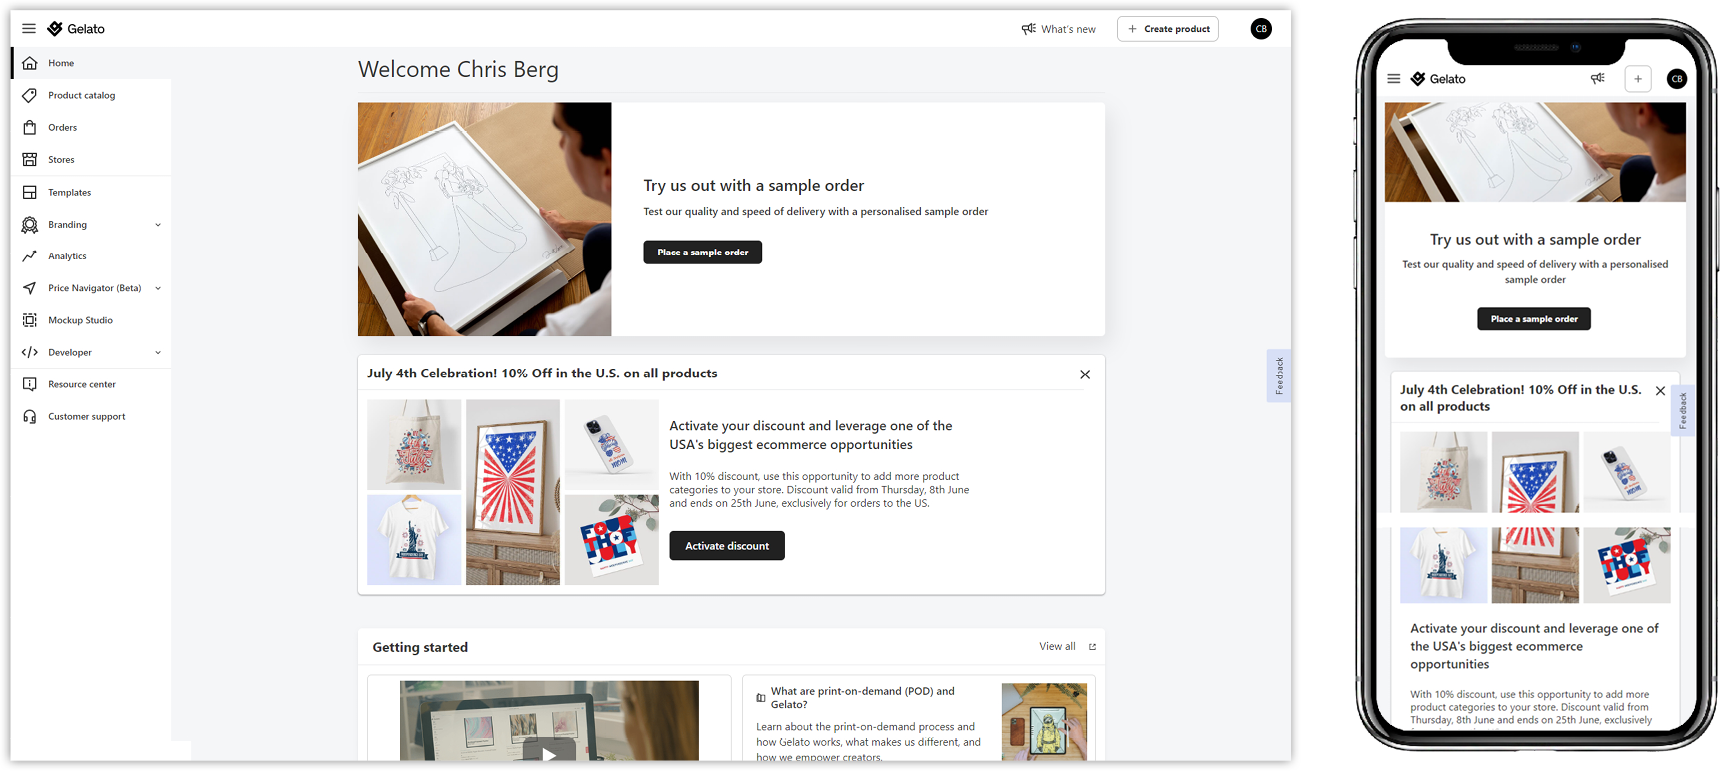The width and height of the screenshot is (1726, 771).
Task: Open Mockup Studio from its sidebar icon
Action: [x=30, y=320]
